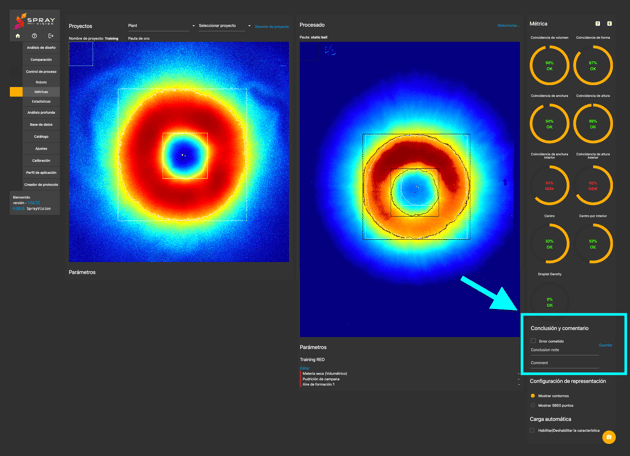The width and height of the screenshot is (630, 456).
Task: Check the Error cometido checkbox
Action: click(x=534, y=341)
